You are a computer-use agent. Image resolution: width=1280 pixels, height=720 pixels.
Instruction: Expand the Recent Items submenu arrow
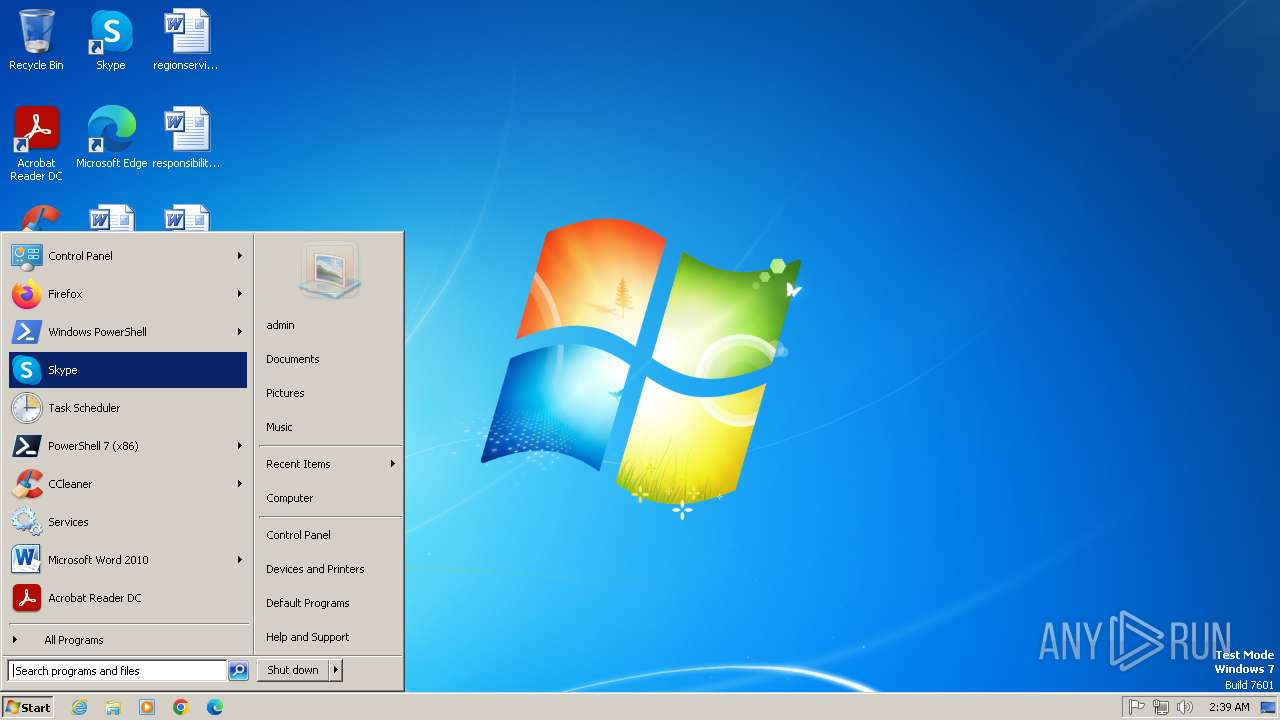(x=393, y=464)
